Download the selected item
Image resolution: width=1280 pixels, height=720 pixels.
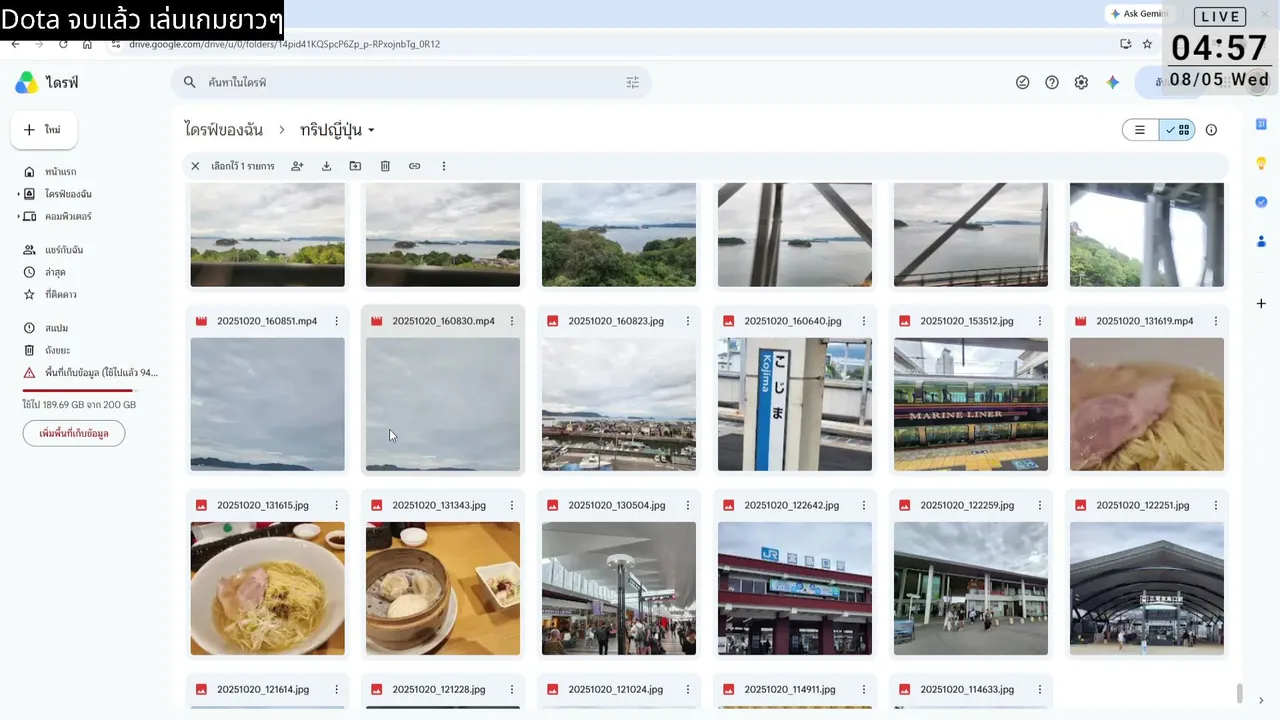click(x=326, y=166)
